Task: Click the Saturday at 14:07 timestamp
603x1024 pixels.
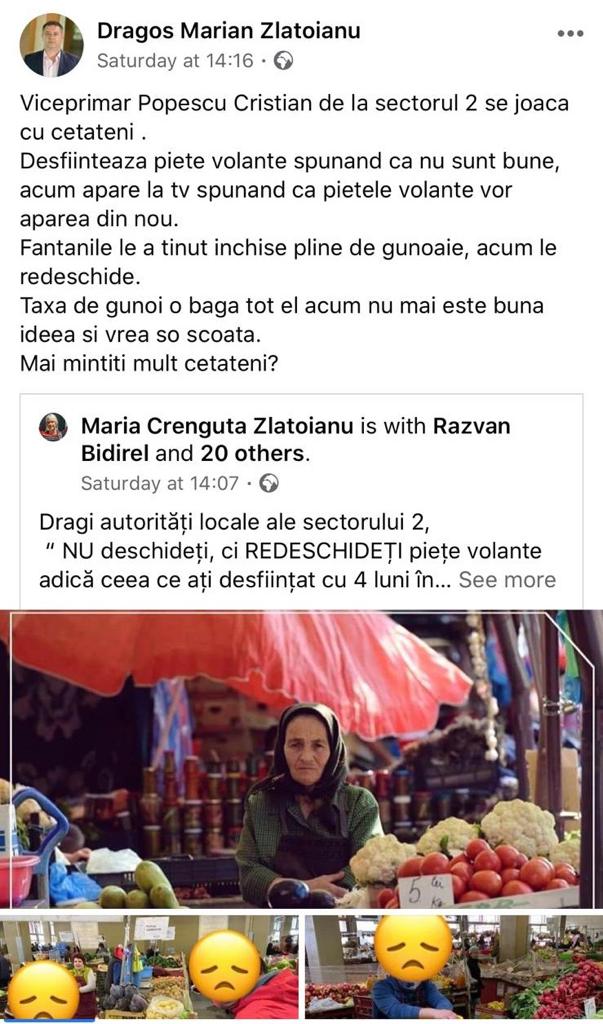Action: [159, 484]
